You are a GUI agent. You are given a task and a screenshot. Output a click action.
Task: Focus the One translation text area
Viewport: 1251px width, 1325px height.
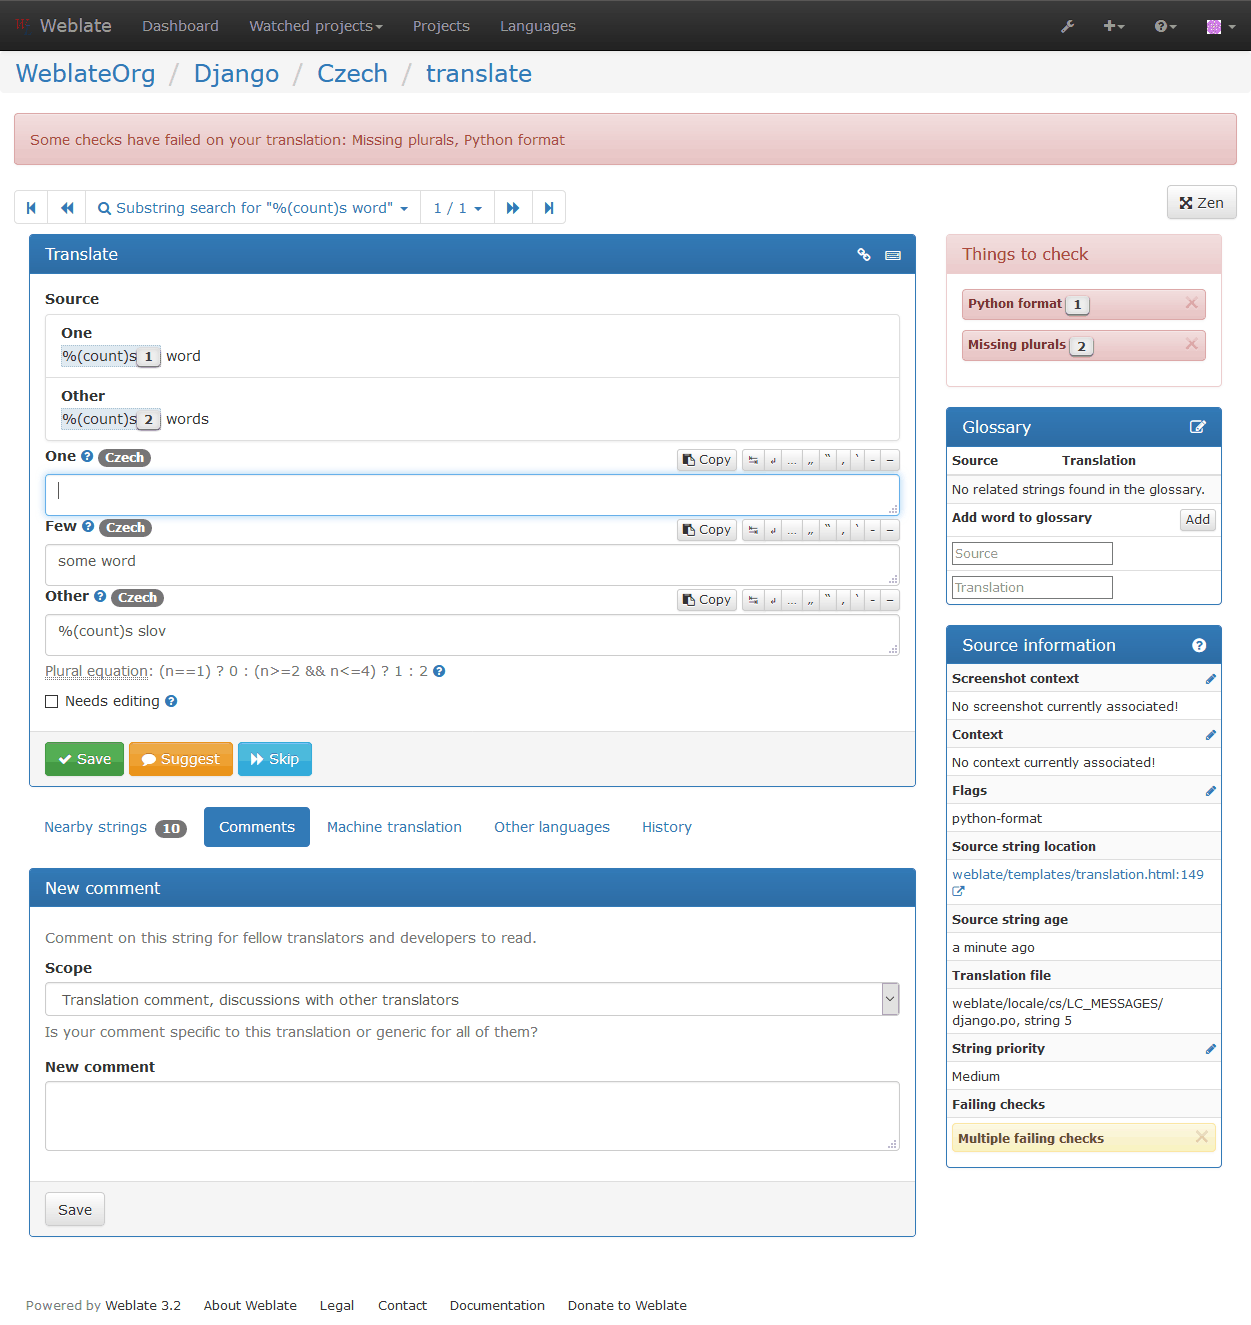472,495
